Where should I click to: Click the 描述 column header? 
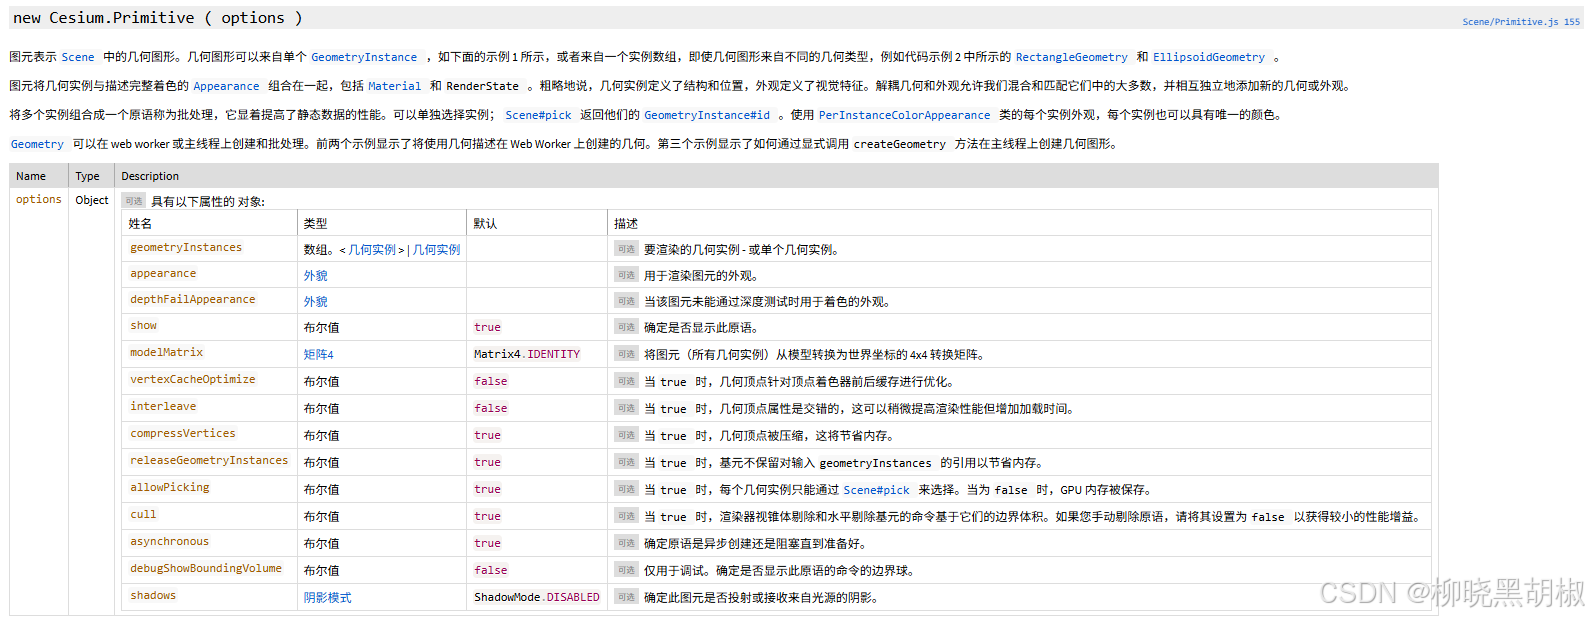[x=626, y=223]
